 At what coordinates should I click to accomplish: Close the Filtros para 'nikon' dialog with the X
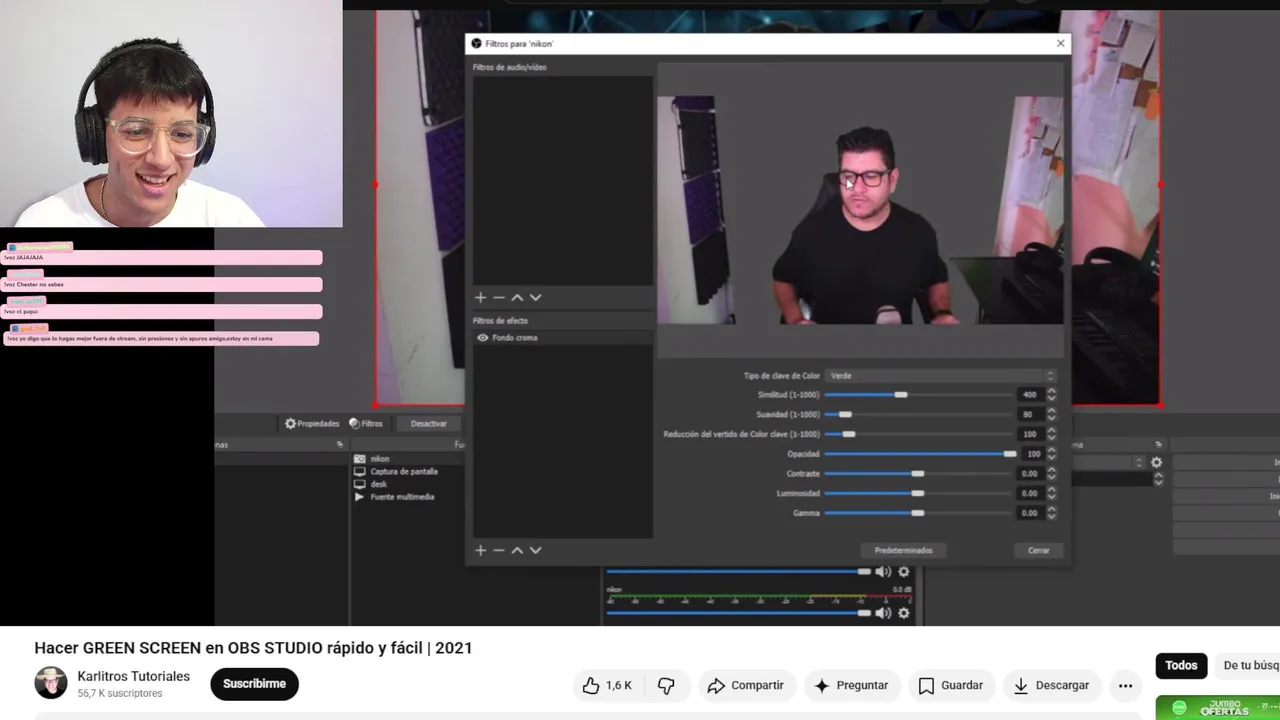(x=1060, y=43)
